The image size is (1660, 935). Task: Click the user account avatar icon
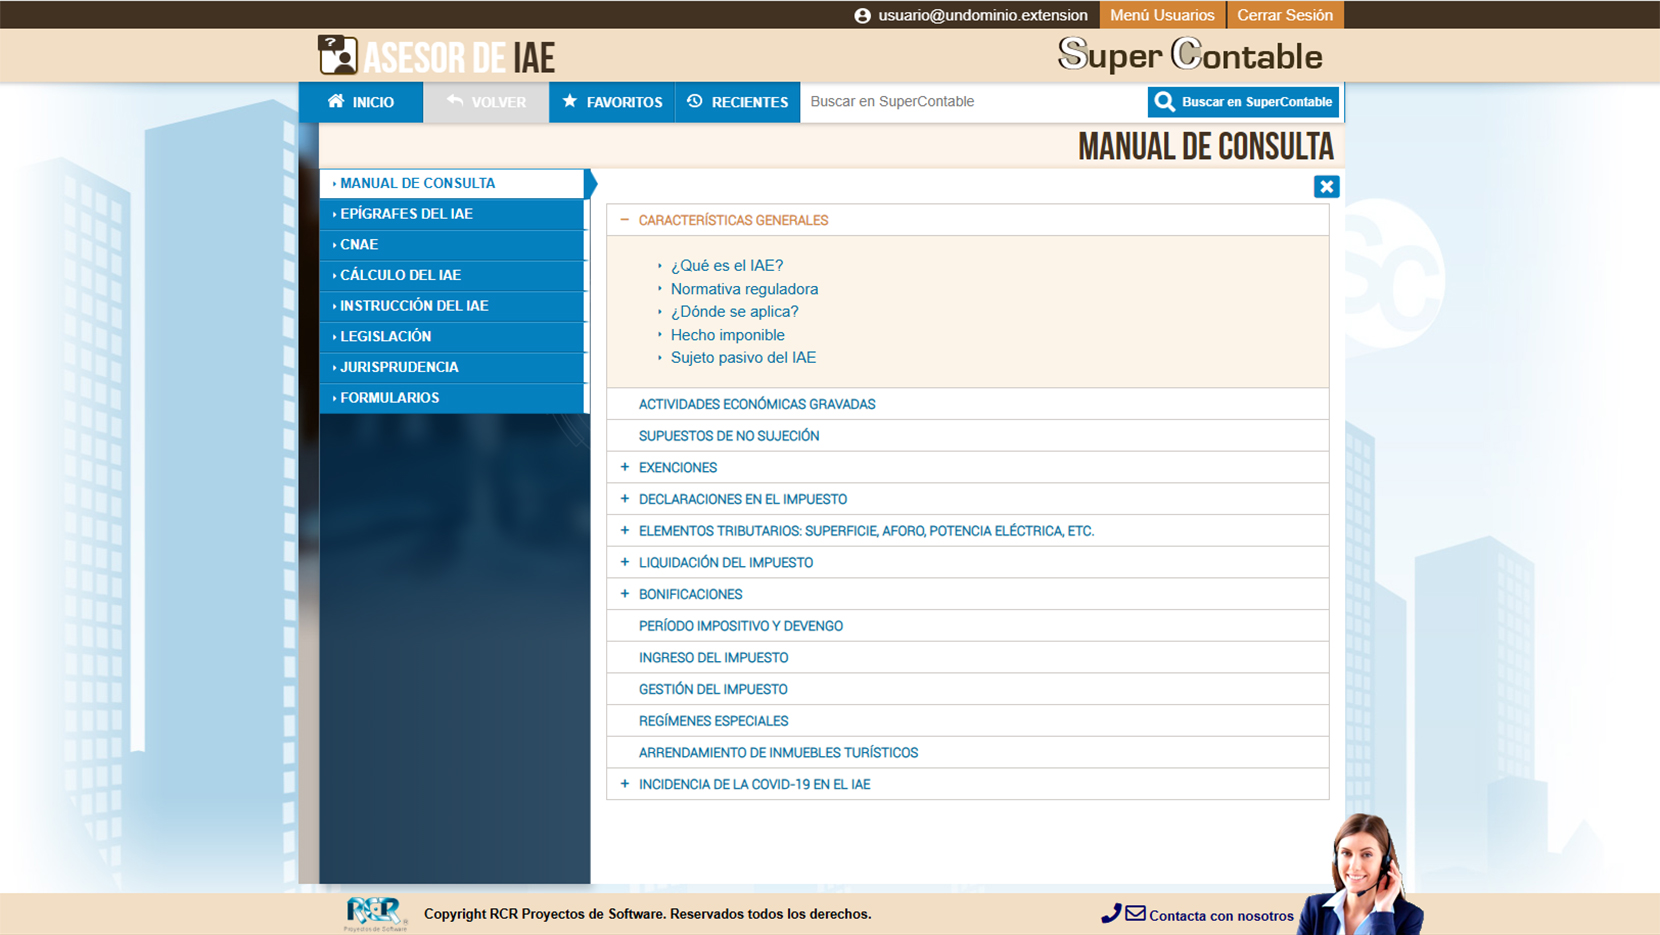point(863,15)
